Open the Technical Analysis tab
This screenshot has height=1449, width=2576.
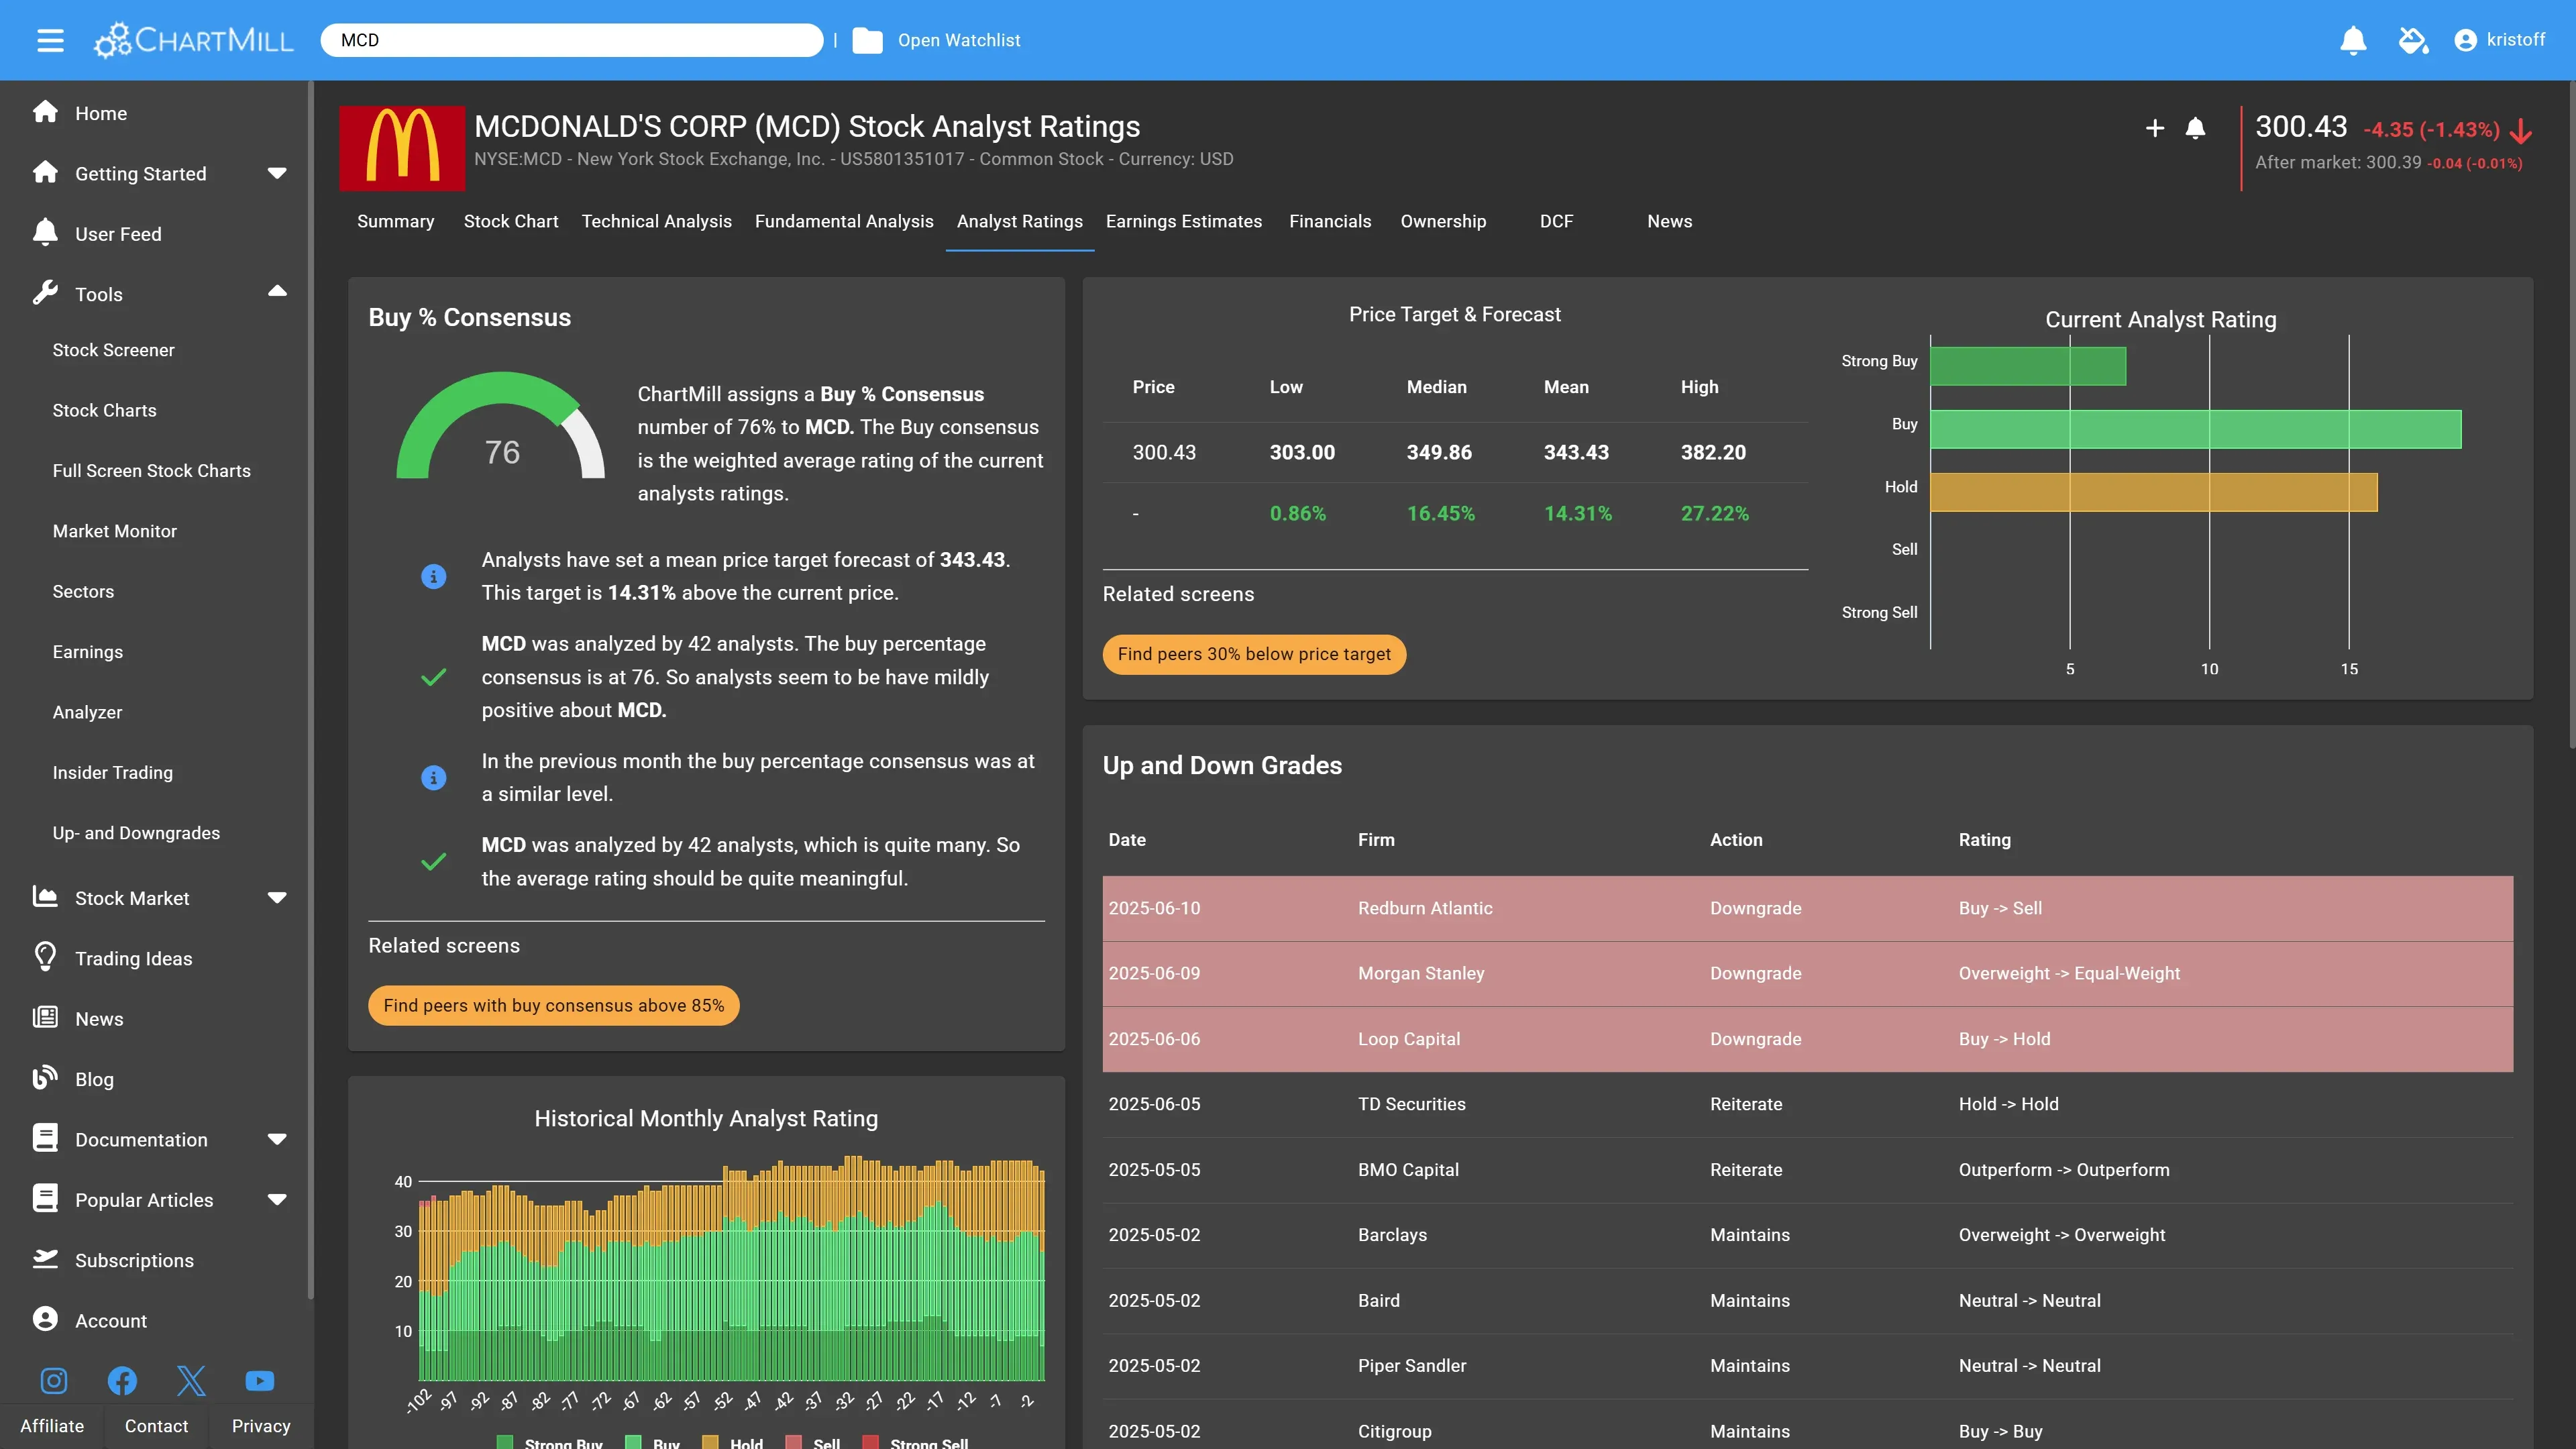[x=657, y=221]
